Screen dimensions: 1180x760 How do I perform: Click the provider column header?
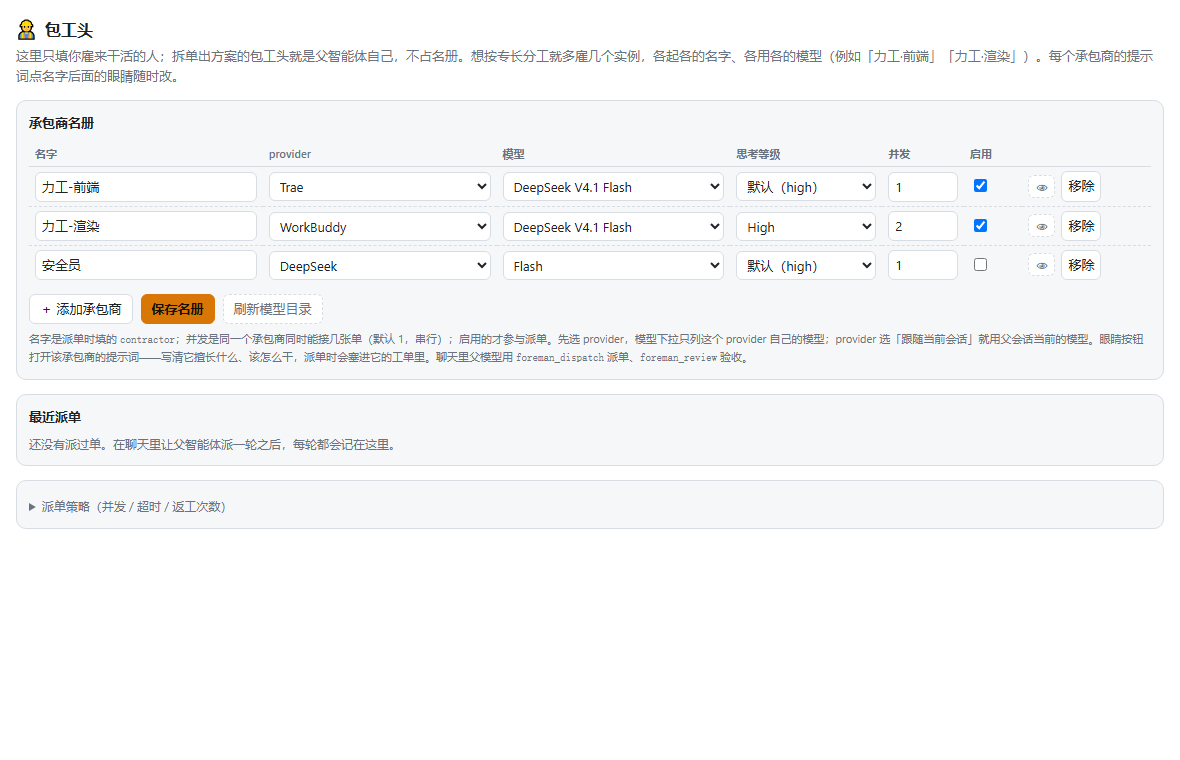(x=290, y=154)
